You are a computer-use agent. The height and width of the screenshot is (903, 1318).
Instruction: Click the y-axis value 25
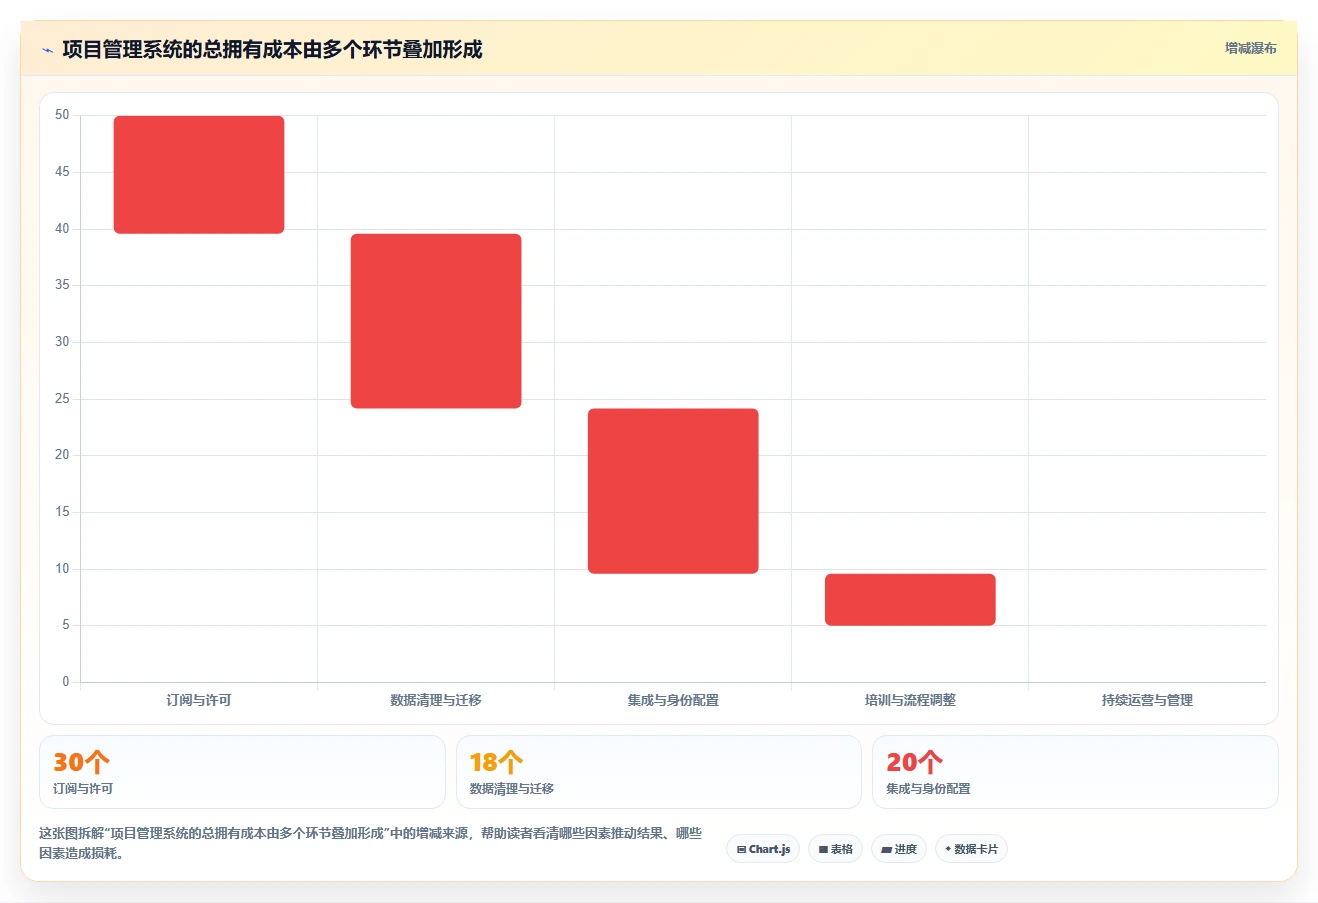pos(62,399)
